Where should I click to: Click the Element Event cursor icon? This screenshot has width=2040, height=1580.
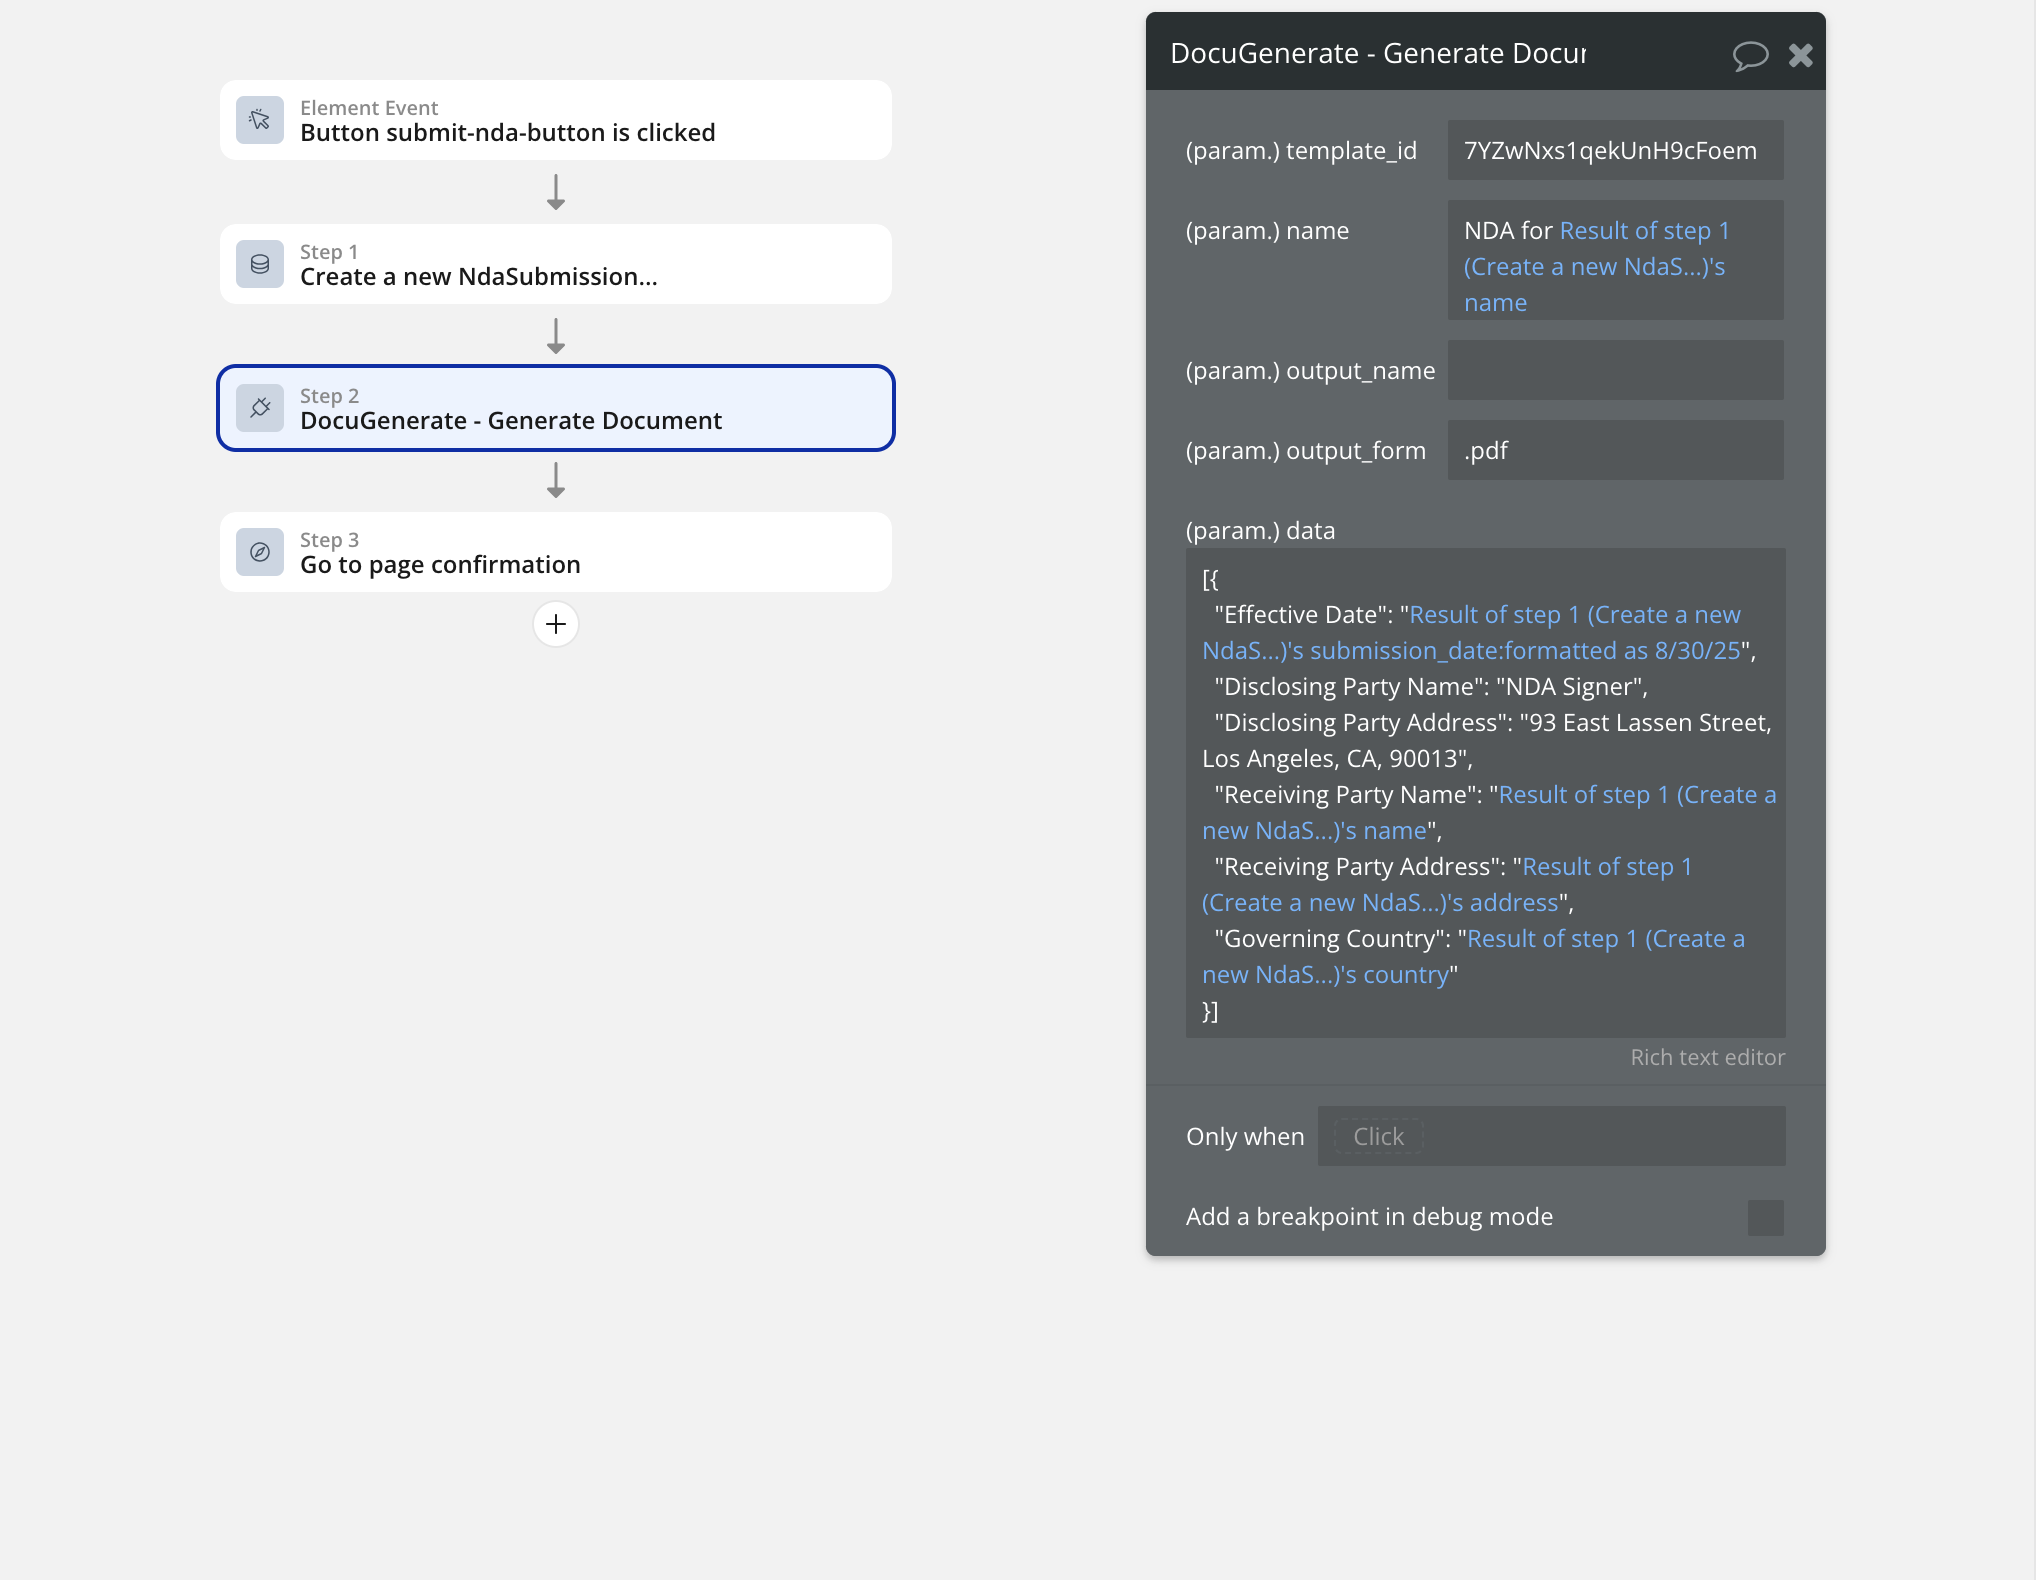(260, 120)
